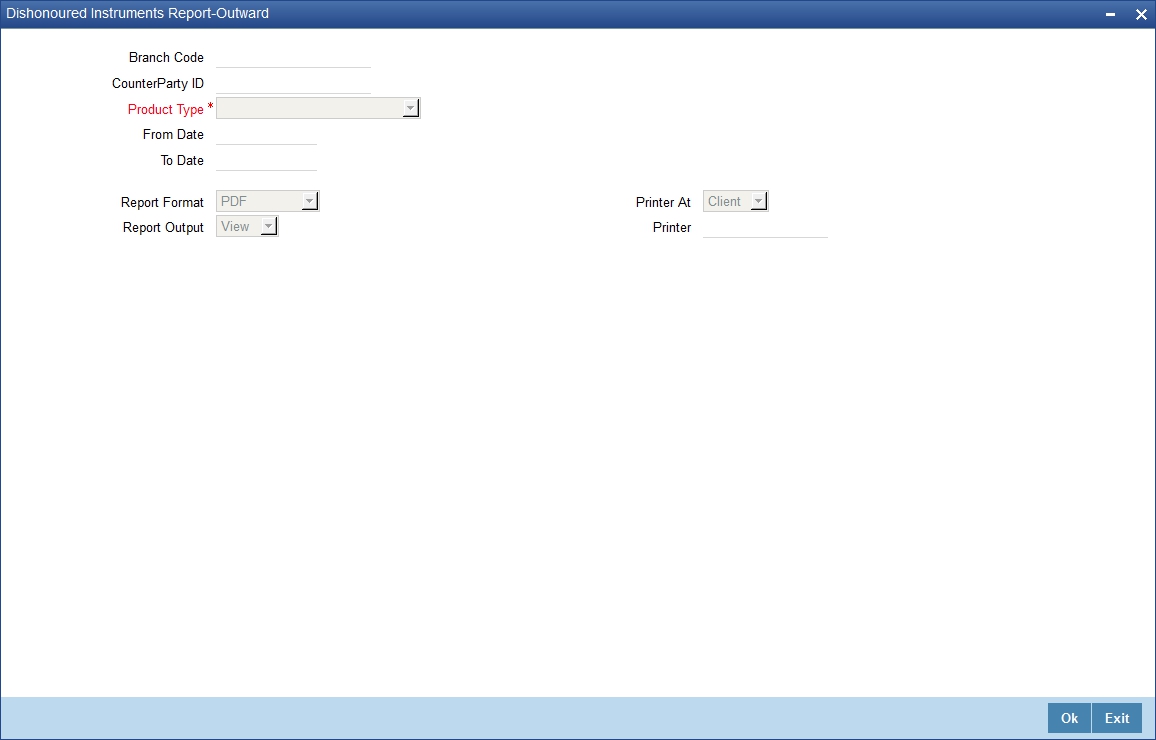Click the Branch Code input field

coord(293,57)
